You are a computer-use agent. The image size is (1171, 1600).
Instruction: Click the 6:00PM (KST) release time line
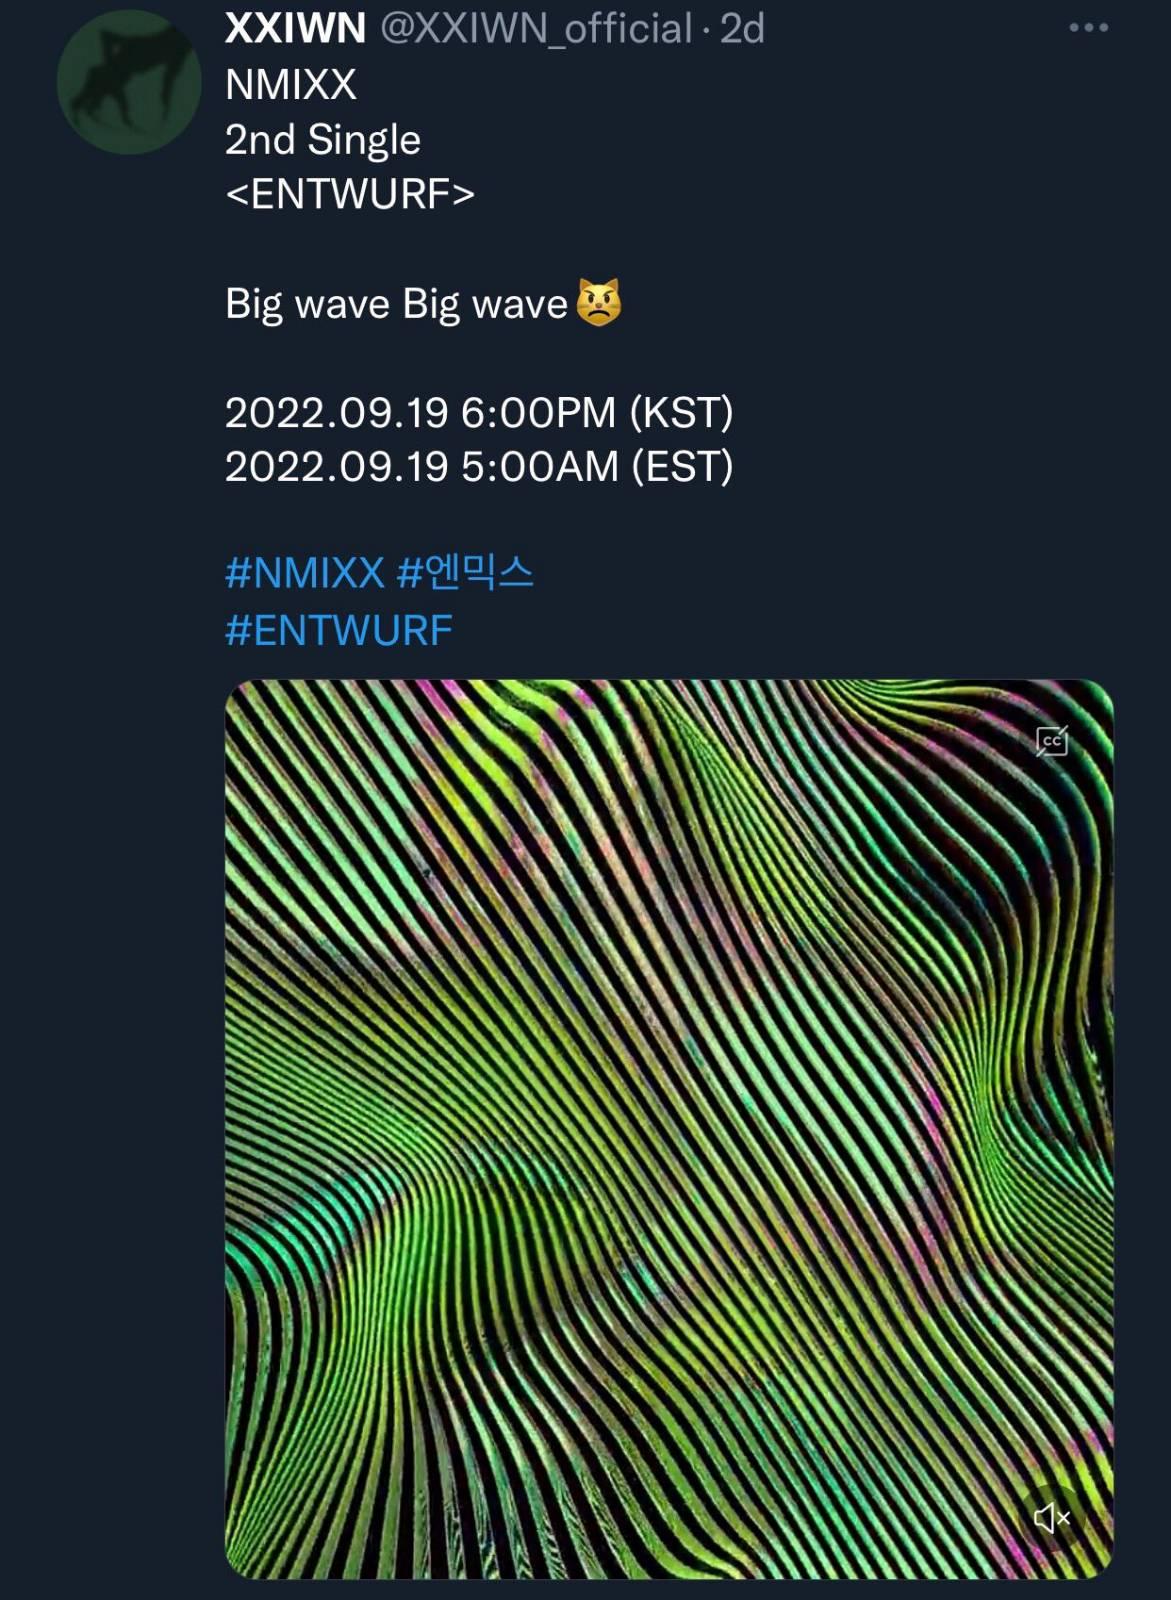tap(478, 412)
